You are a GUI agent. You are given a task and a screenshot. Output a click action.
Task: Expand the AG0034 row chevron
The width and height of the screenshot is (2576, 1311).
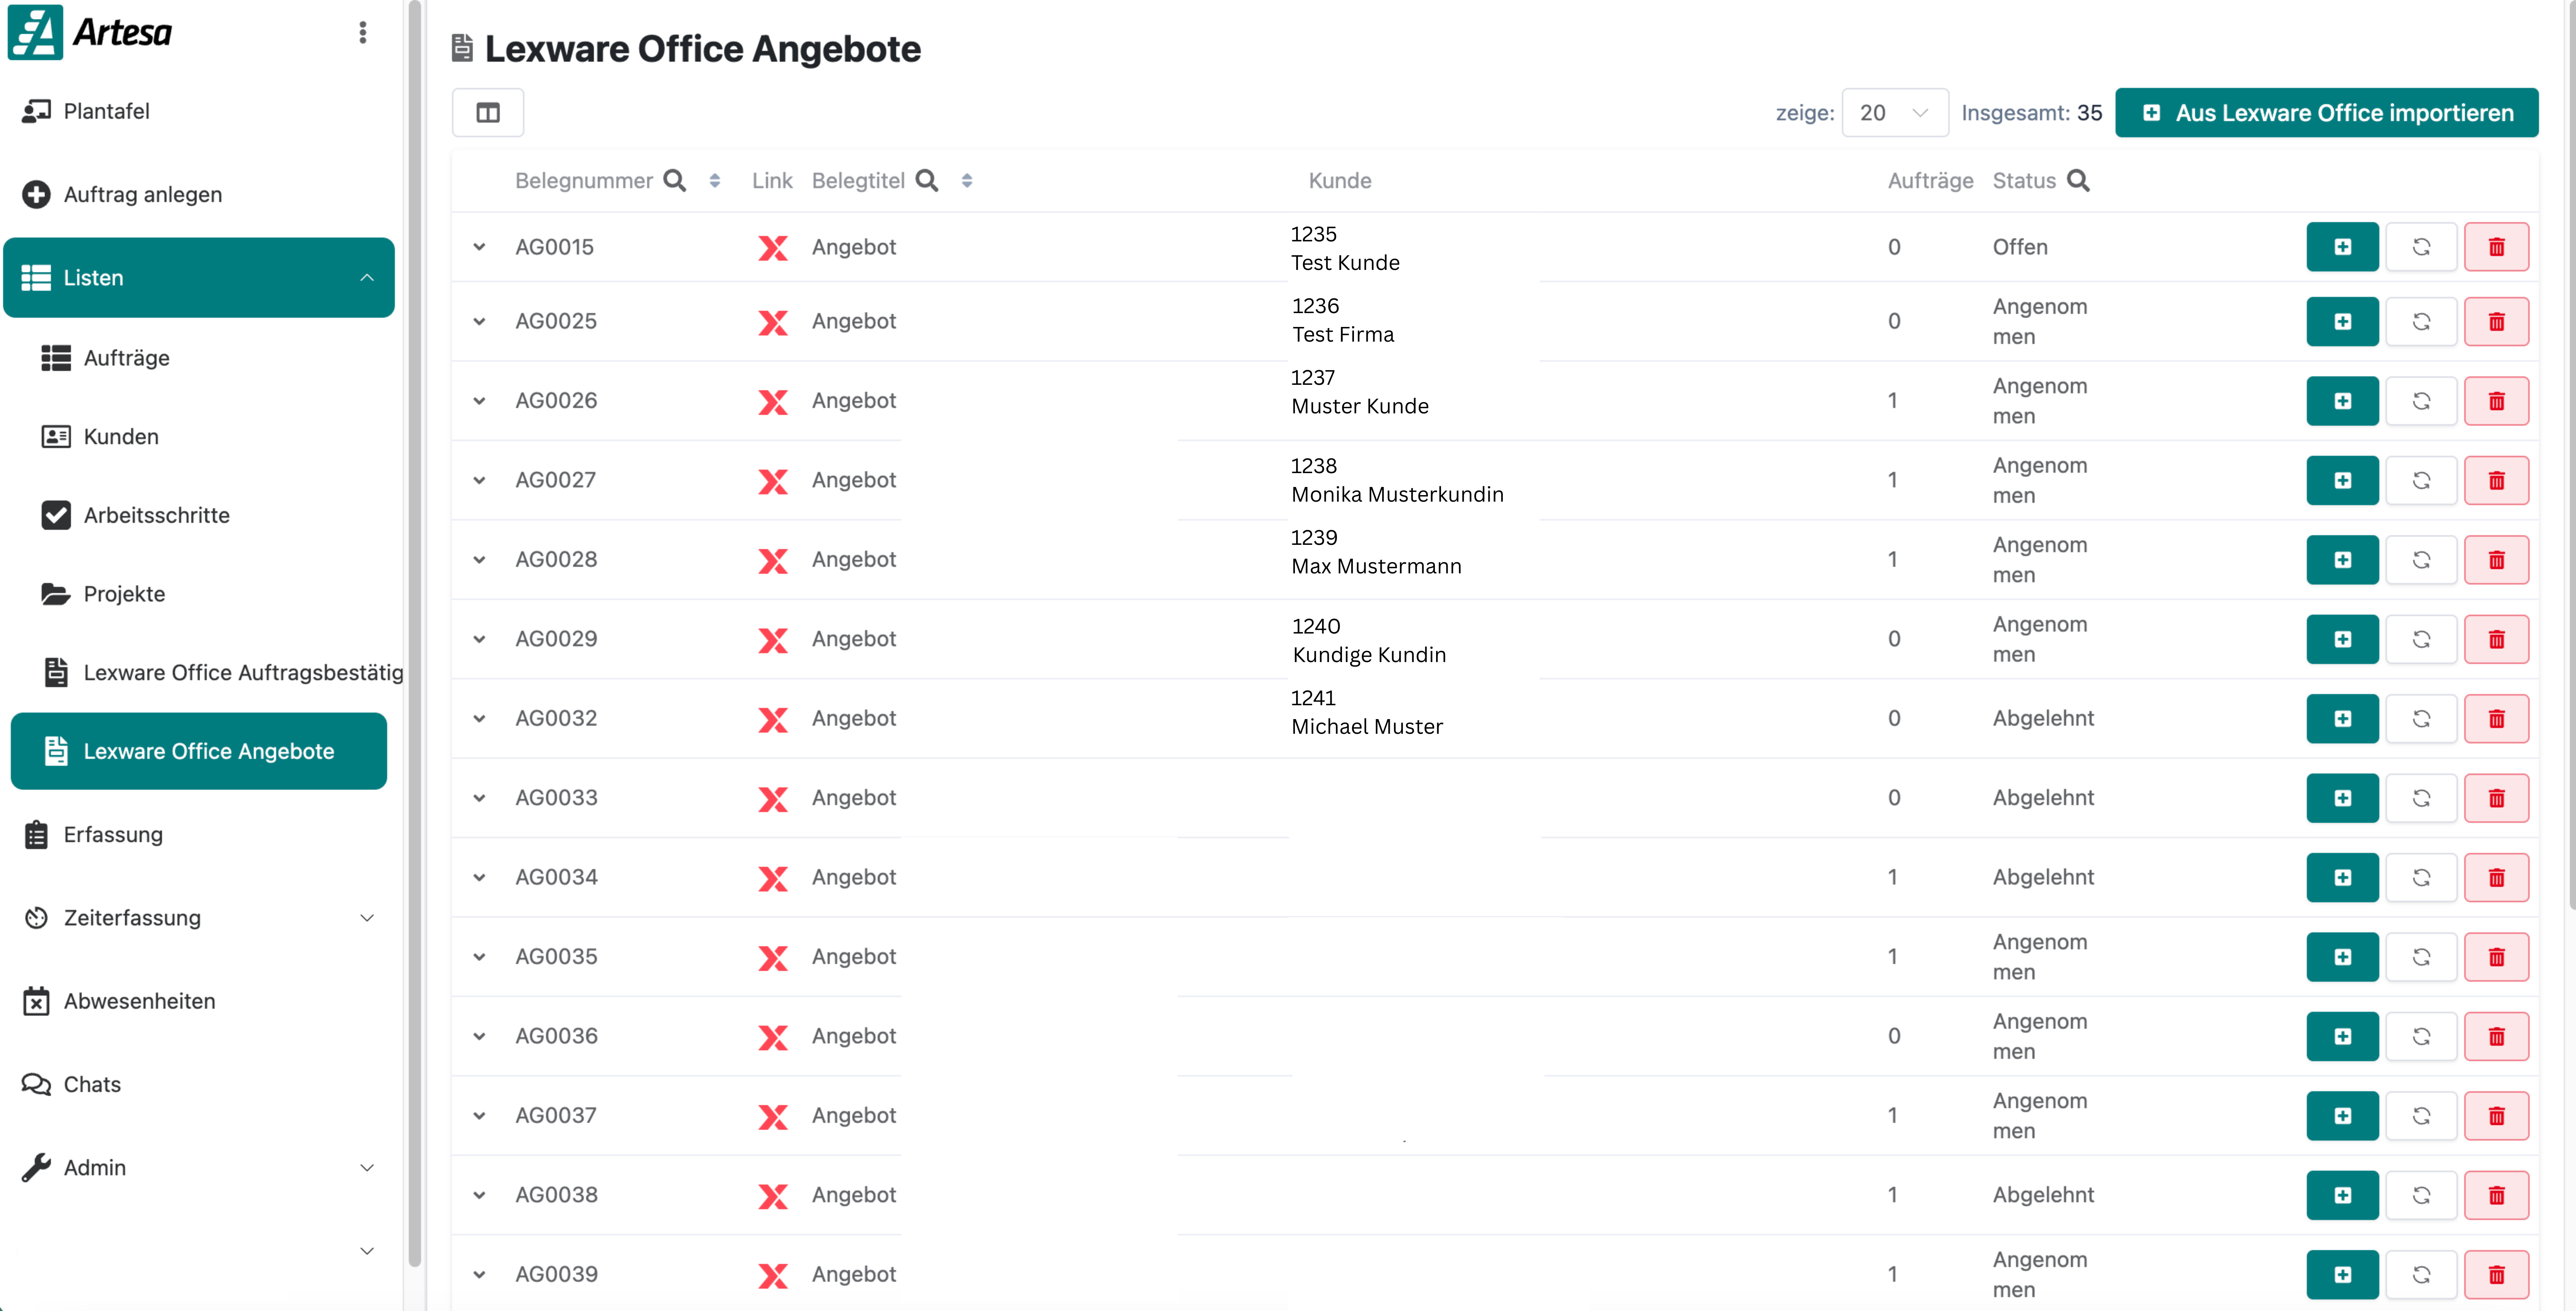pyautogui.click(x=479, y=878)
